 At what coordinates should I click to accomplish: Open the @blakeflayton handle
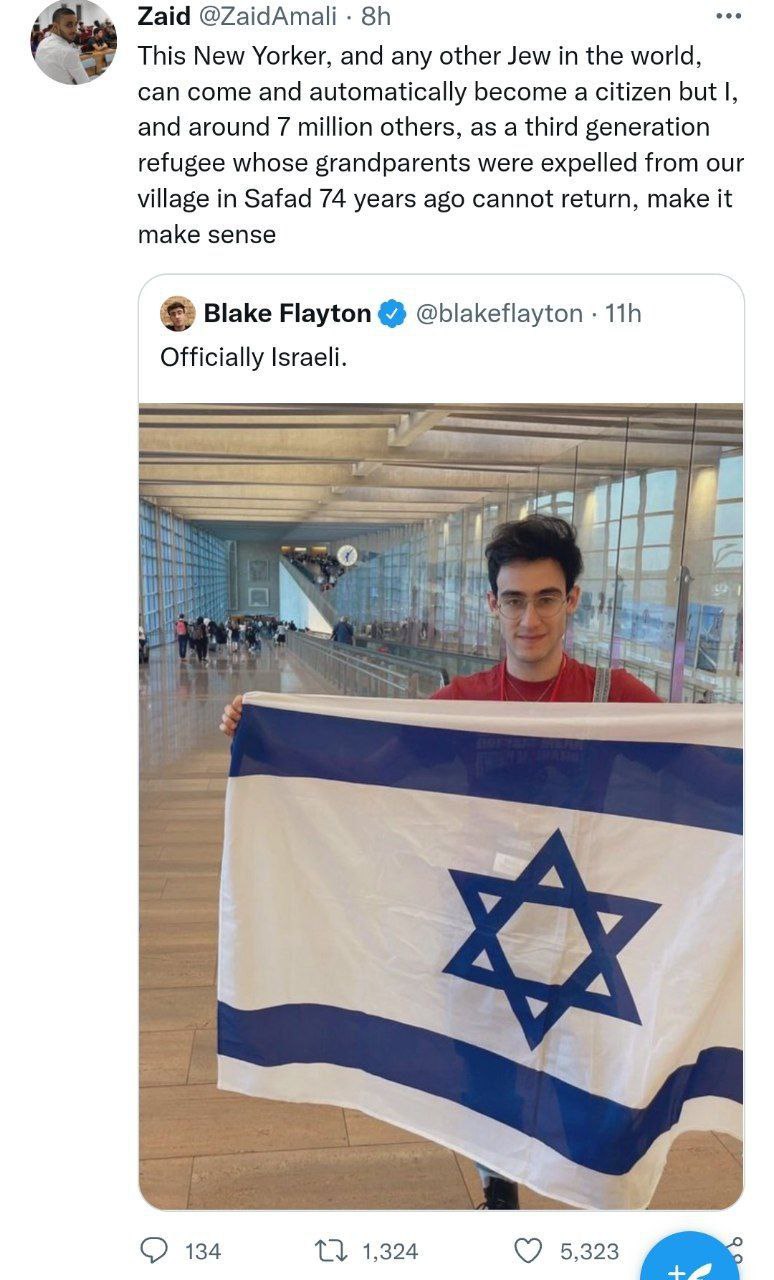point(498,313)
